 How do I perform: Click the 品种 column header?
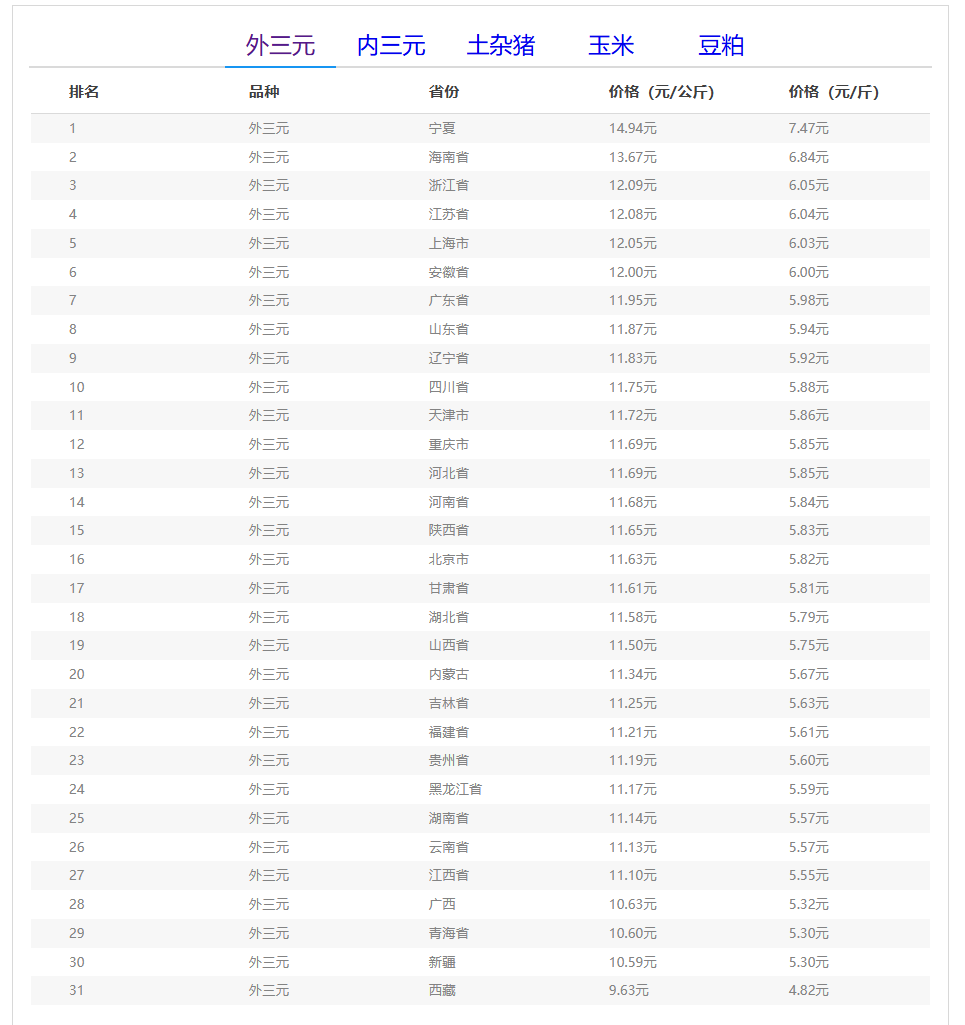pos(264,92)
